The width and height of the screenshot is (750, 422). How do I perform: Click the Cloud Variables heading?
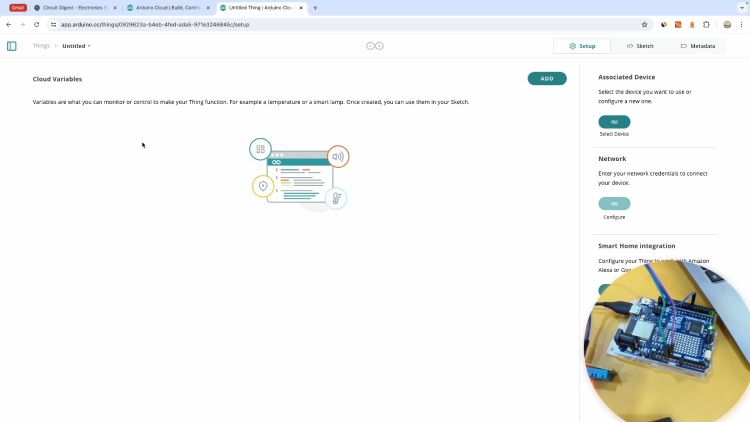(57, 79)
